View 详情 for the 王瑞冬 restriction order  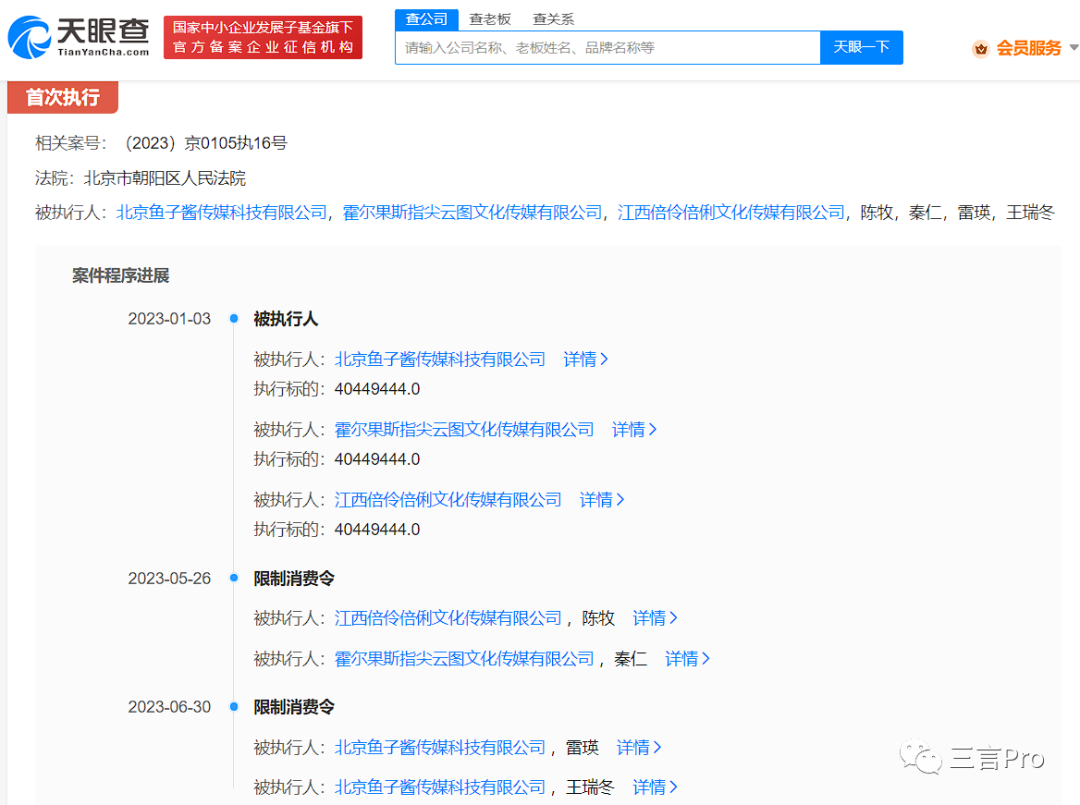(655, 787)
